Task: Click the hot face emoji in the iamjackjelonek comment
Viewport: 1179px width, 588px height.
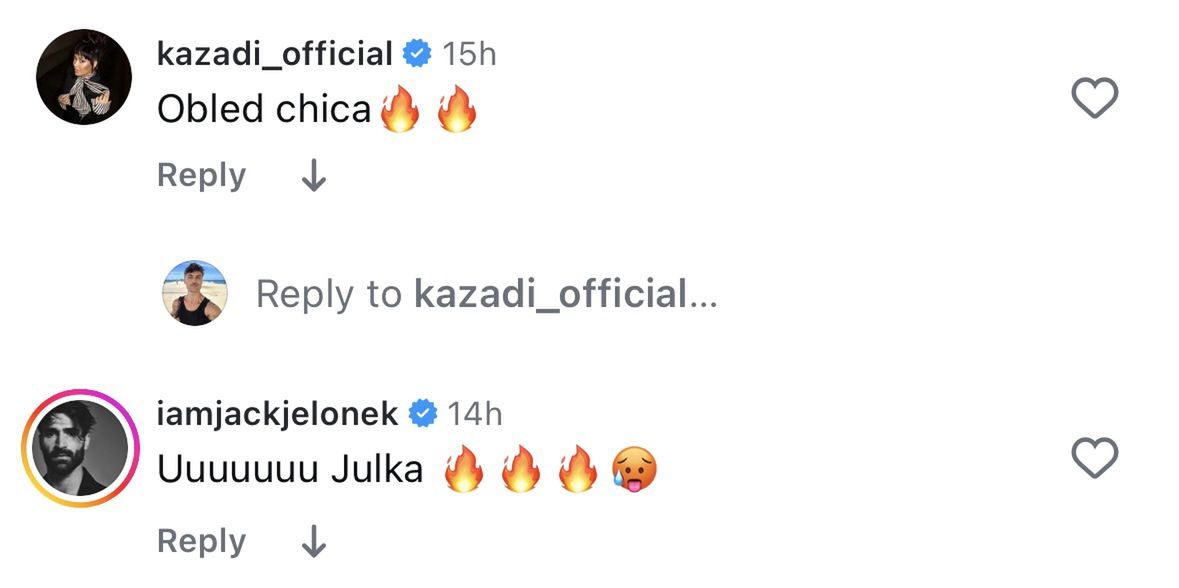Action: pyautogui.click(x=633, y=468)
